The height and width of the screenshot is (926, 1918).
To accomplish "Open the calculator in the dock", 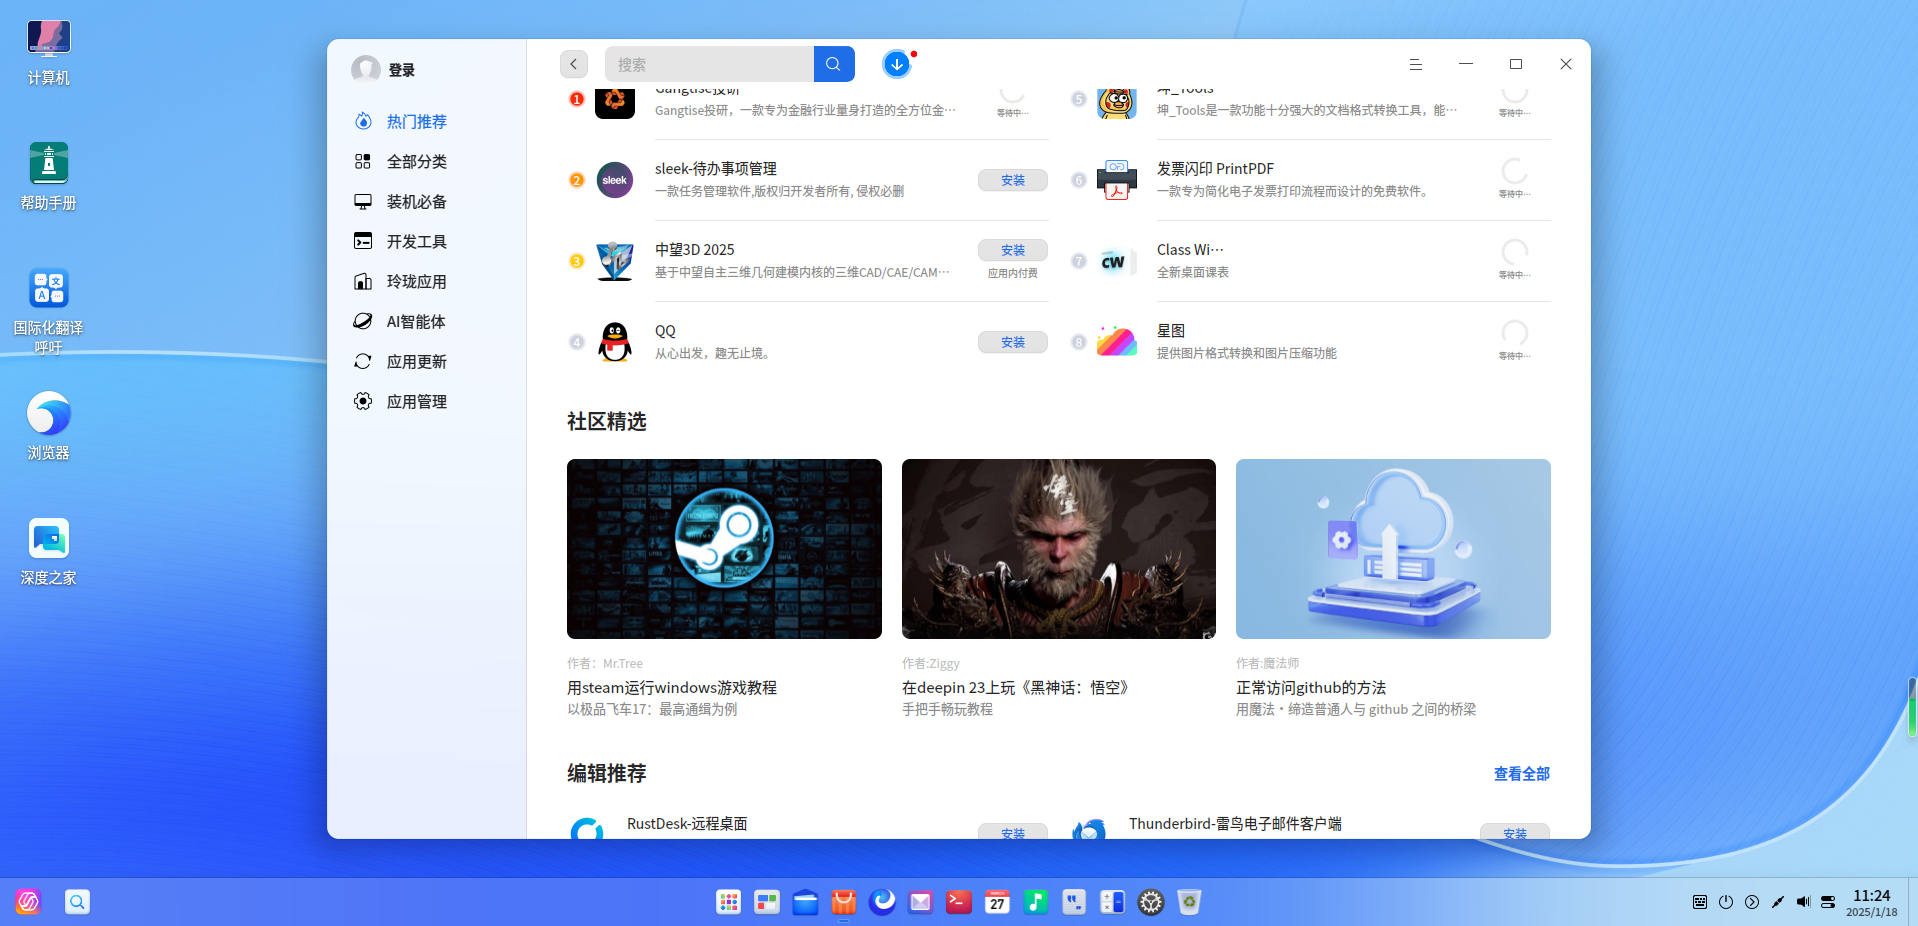I will click(1112, 902).
